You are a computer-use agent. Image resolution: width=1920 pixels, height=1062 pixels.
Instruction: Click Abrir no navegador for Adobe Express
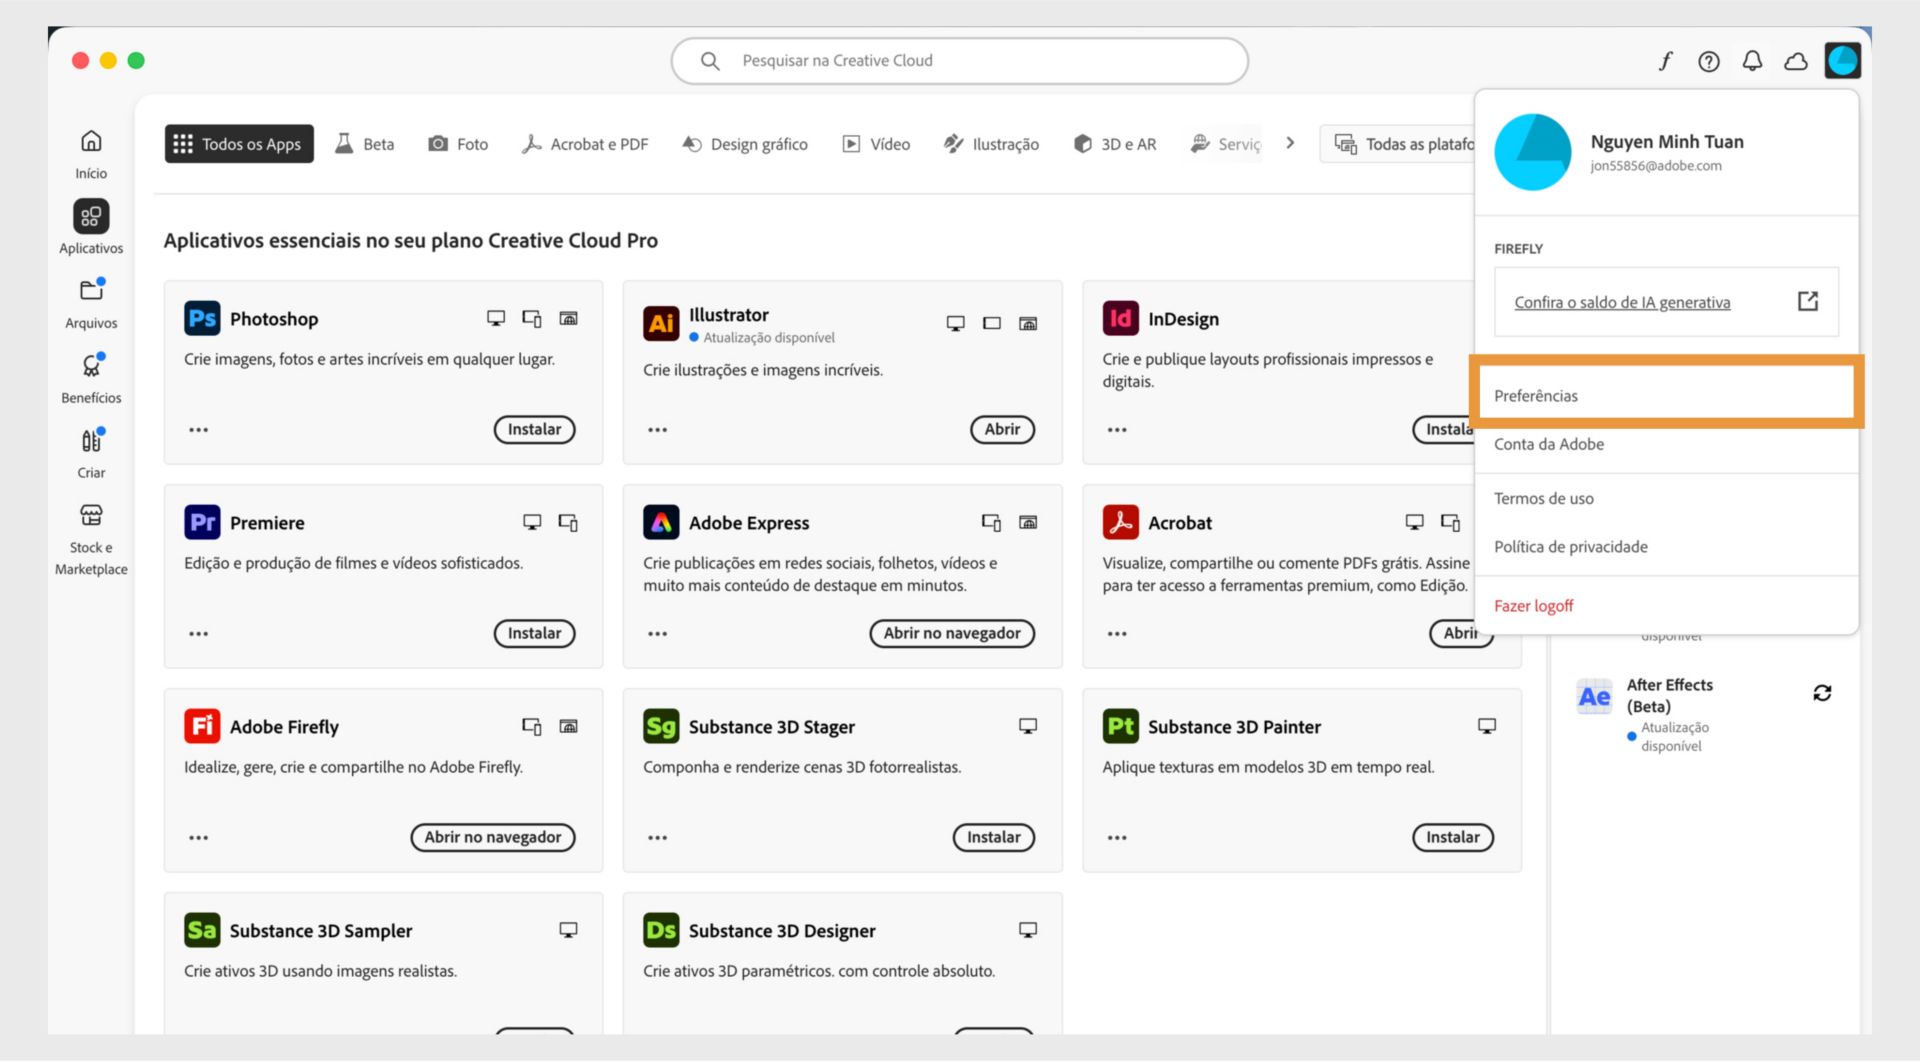(x=952, y=634)
